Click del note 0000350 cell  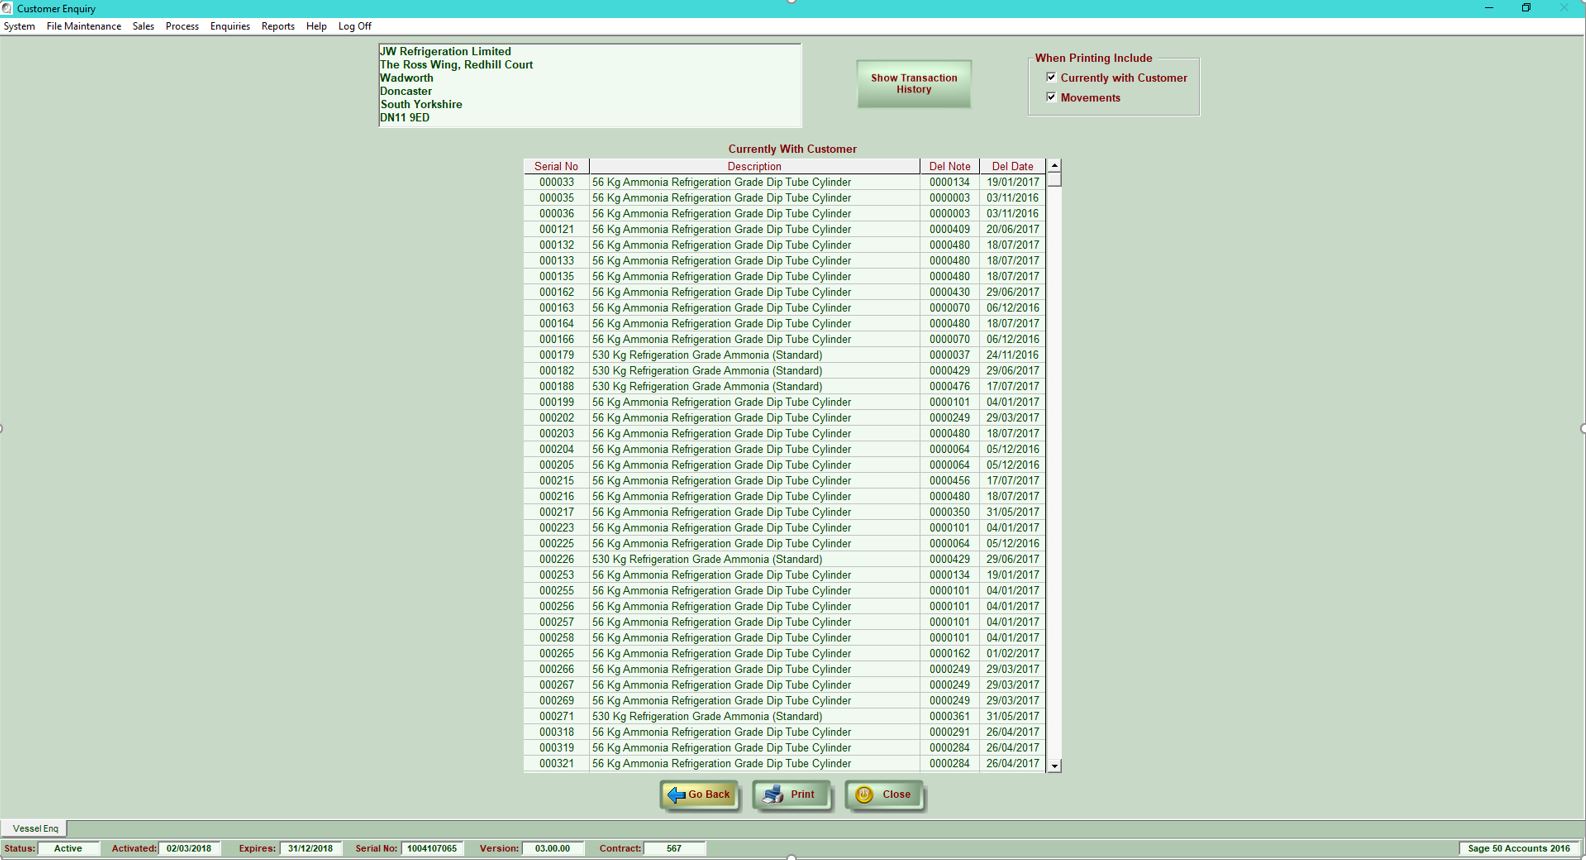(949, 512)
